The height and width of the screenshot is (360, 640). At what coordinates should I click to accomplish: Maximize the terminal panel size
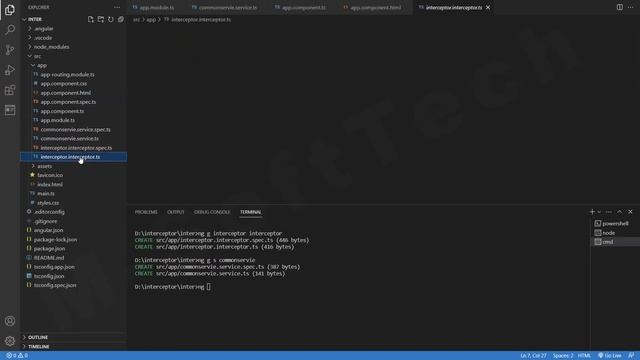point(620,212)
